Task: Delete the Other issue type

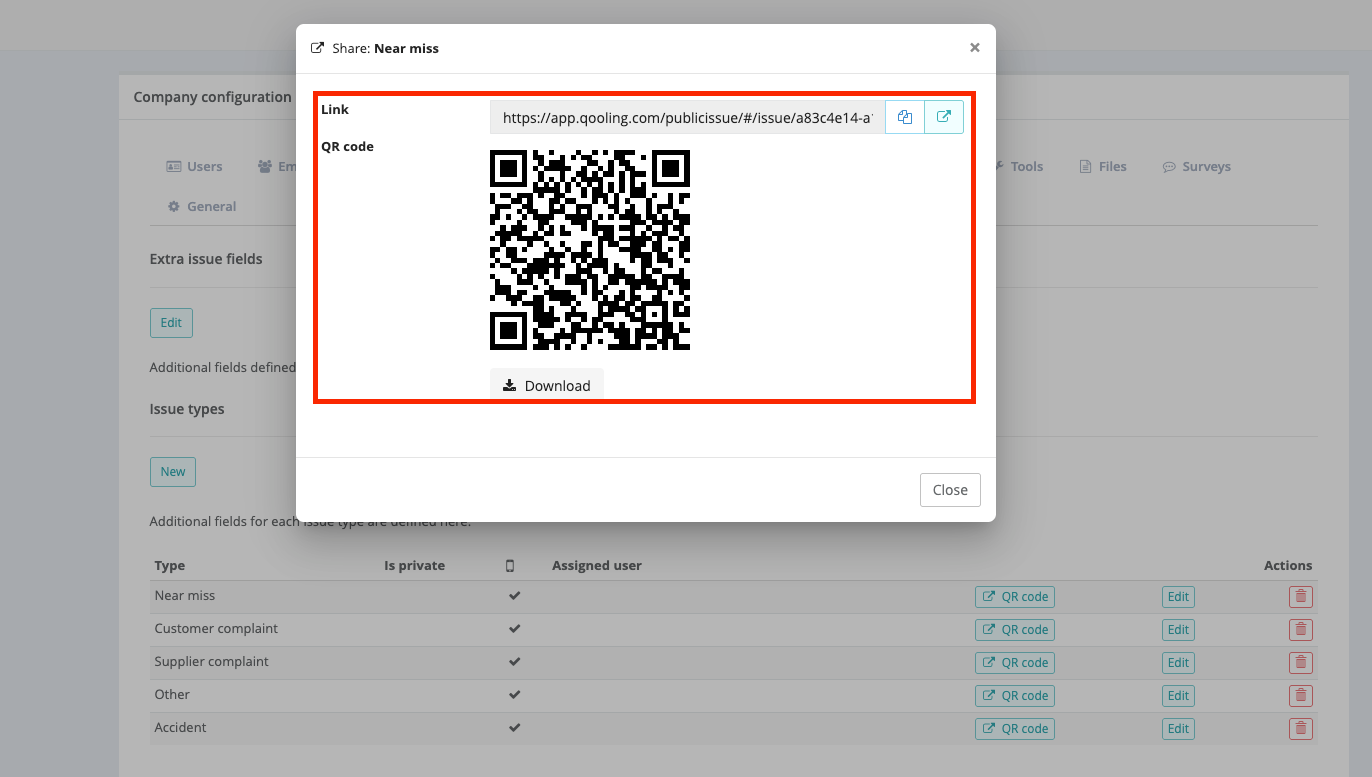Action: click(1300, 696)
